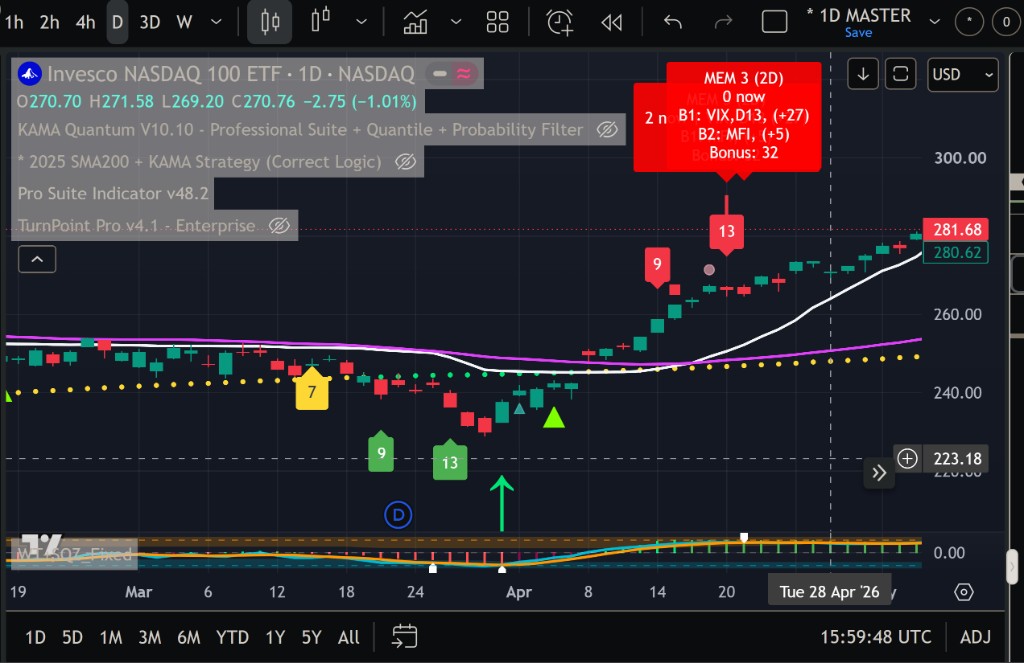Viewport: 1024px width, 663px height.
Task: Click the auto-fit data to screen icon
Action: 901,74
